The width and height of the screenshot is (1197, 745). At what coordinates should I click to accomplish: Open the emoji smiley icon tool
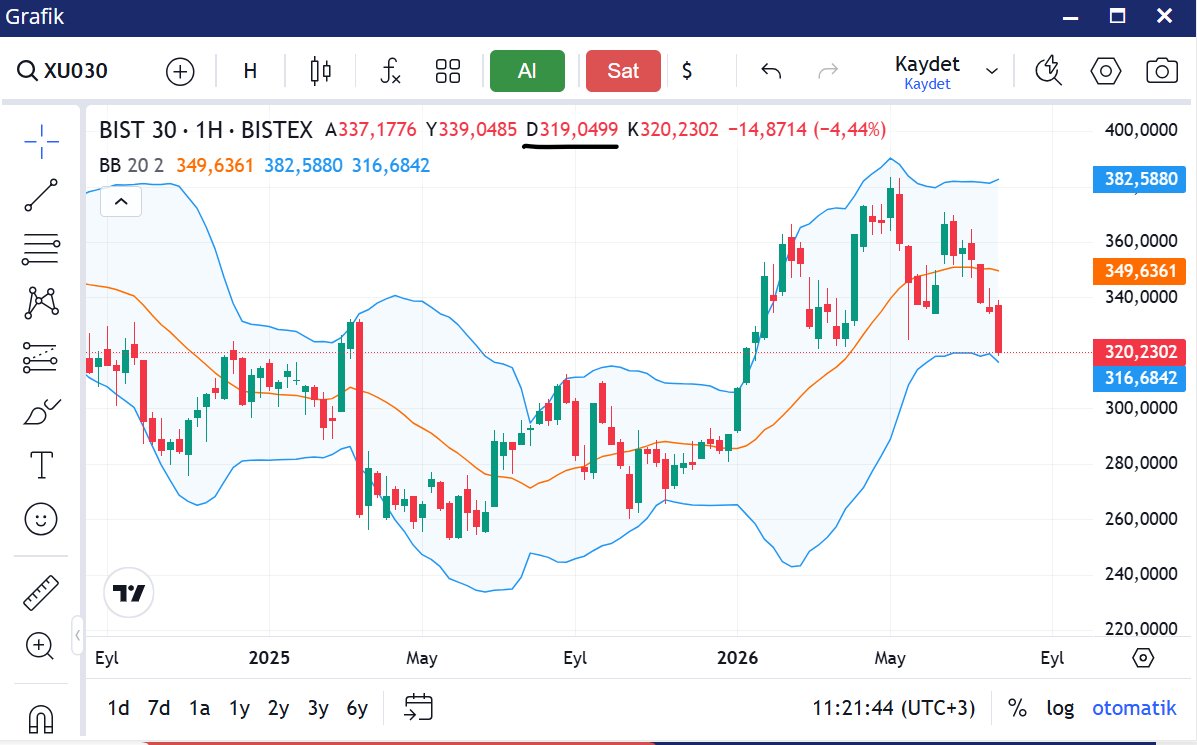pos(41,519)
